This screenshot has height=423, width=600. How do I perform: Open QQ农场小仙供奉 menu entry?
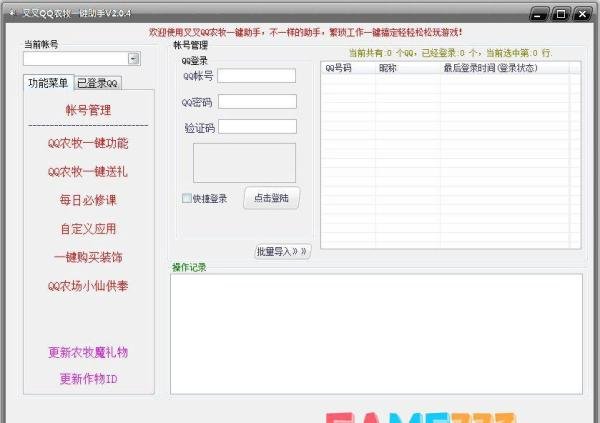tap(88, 286)
